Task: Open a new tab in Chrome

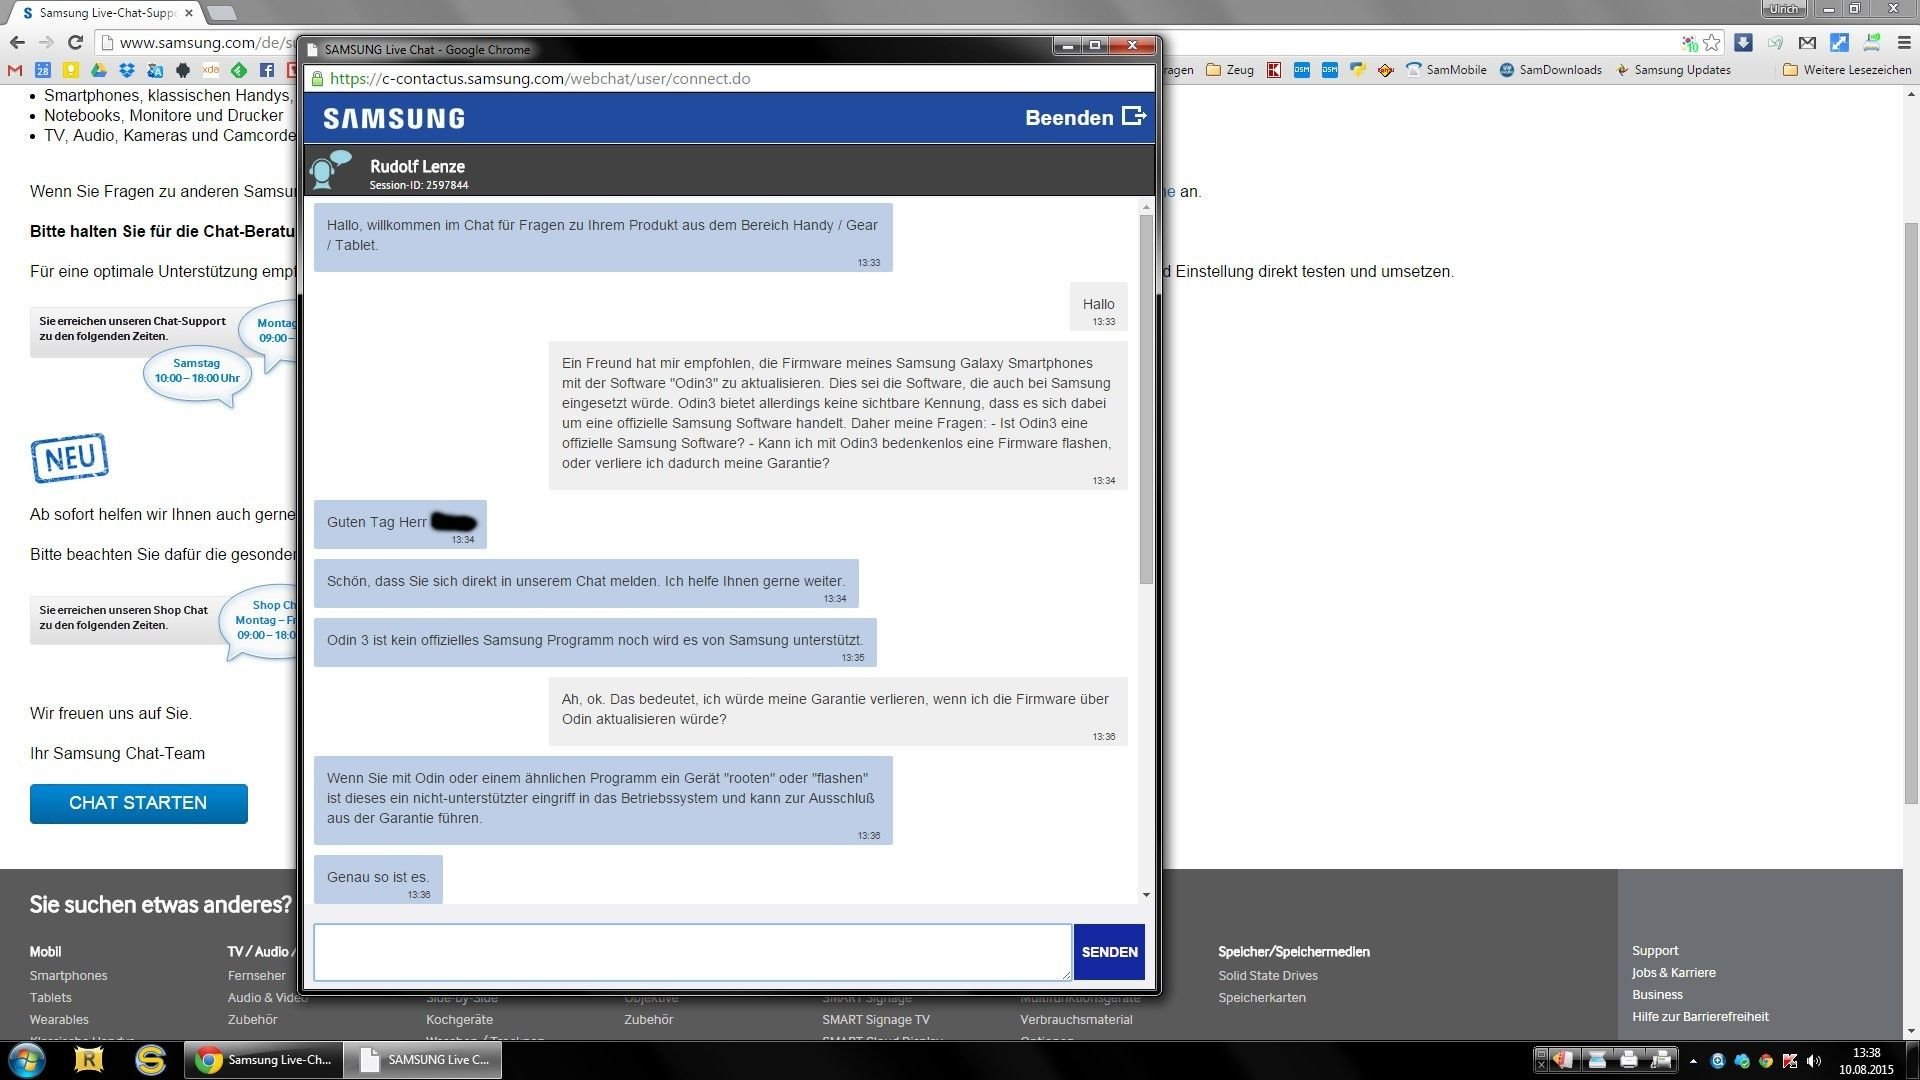Action: tap(221, 13)
